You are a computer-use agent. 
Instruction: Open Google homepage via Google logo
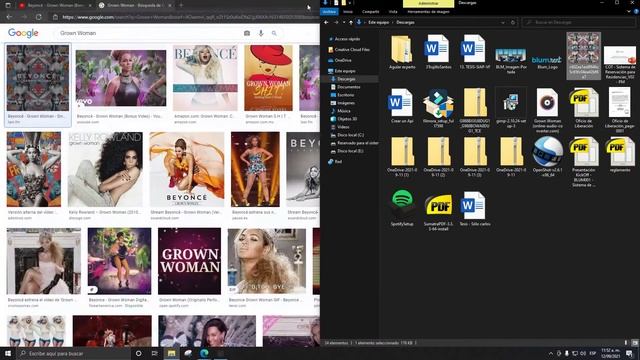pyautogui.click(x=23, y=33)
